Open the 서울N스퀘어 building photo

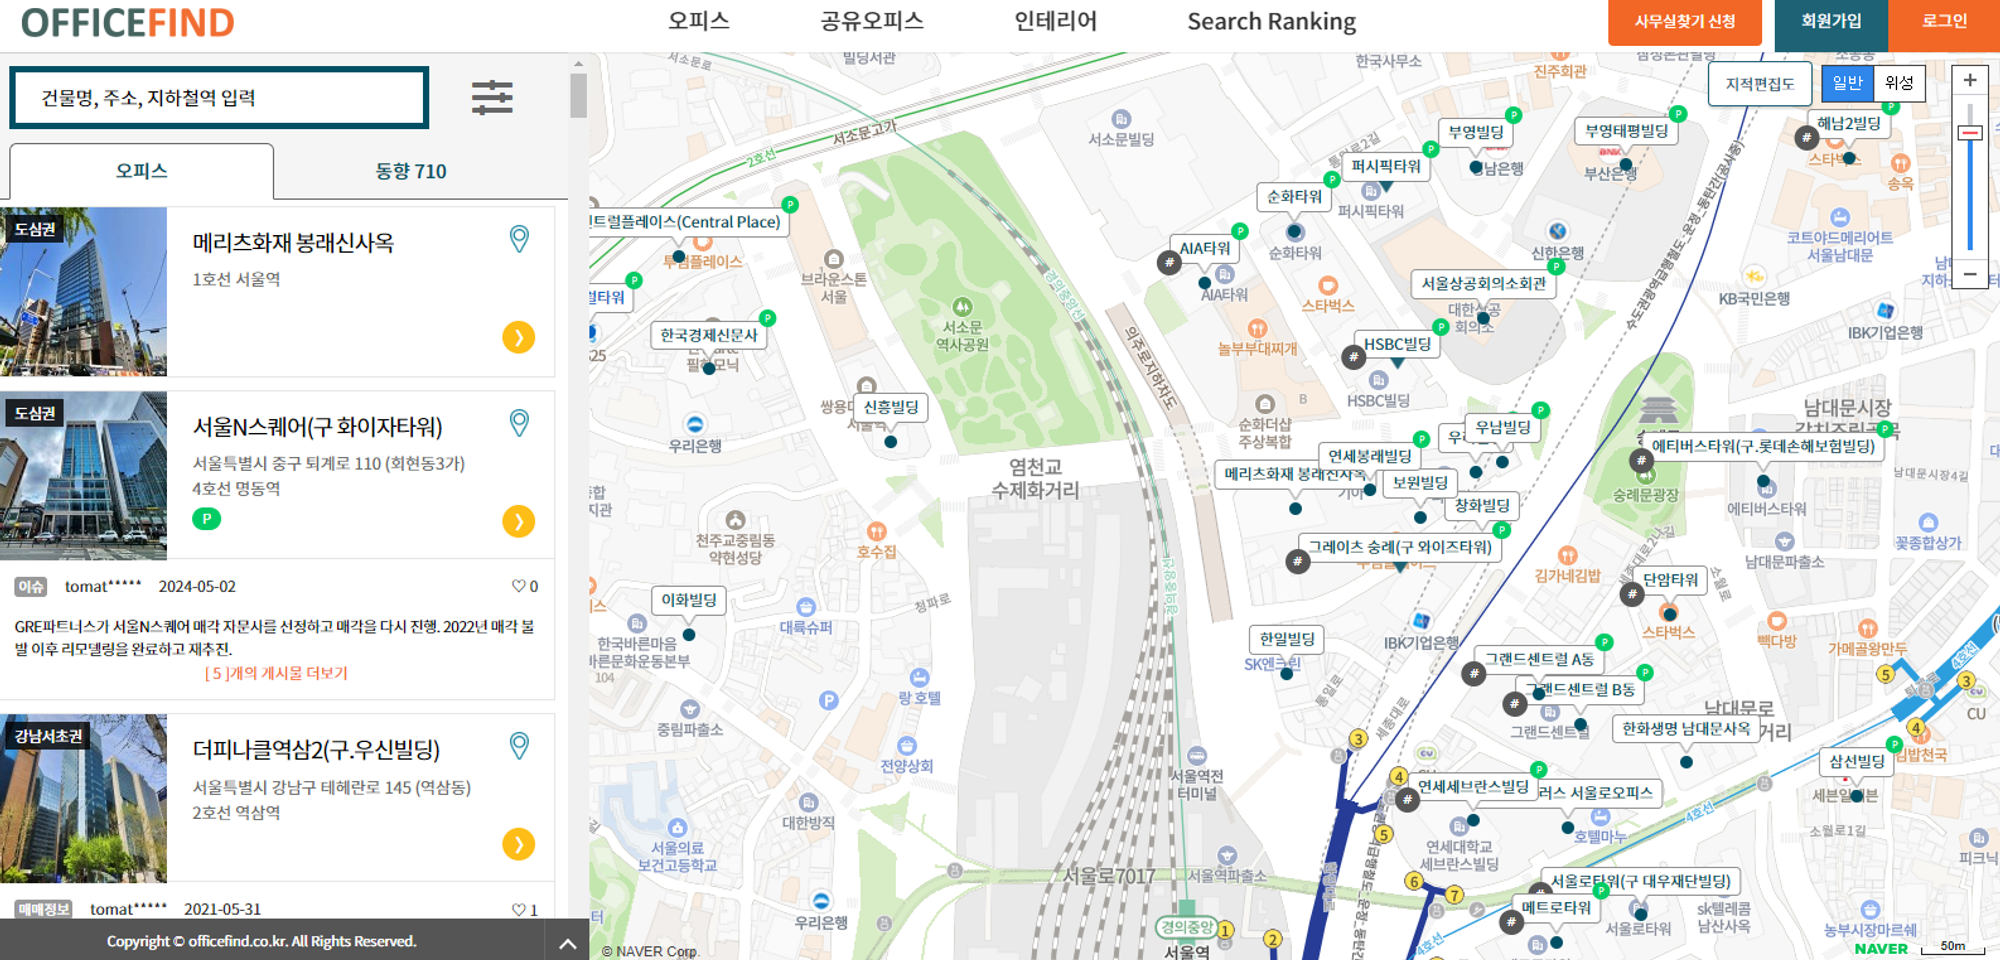click(83, 476)
